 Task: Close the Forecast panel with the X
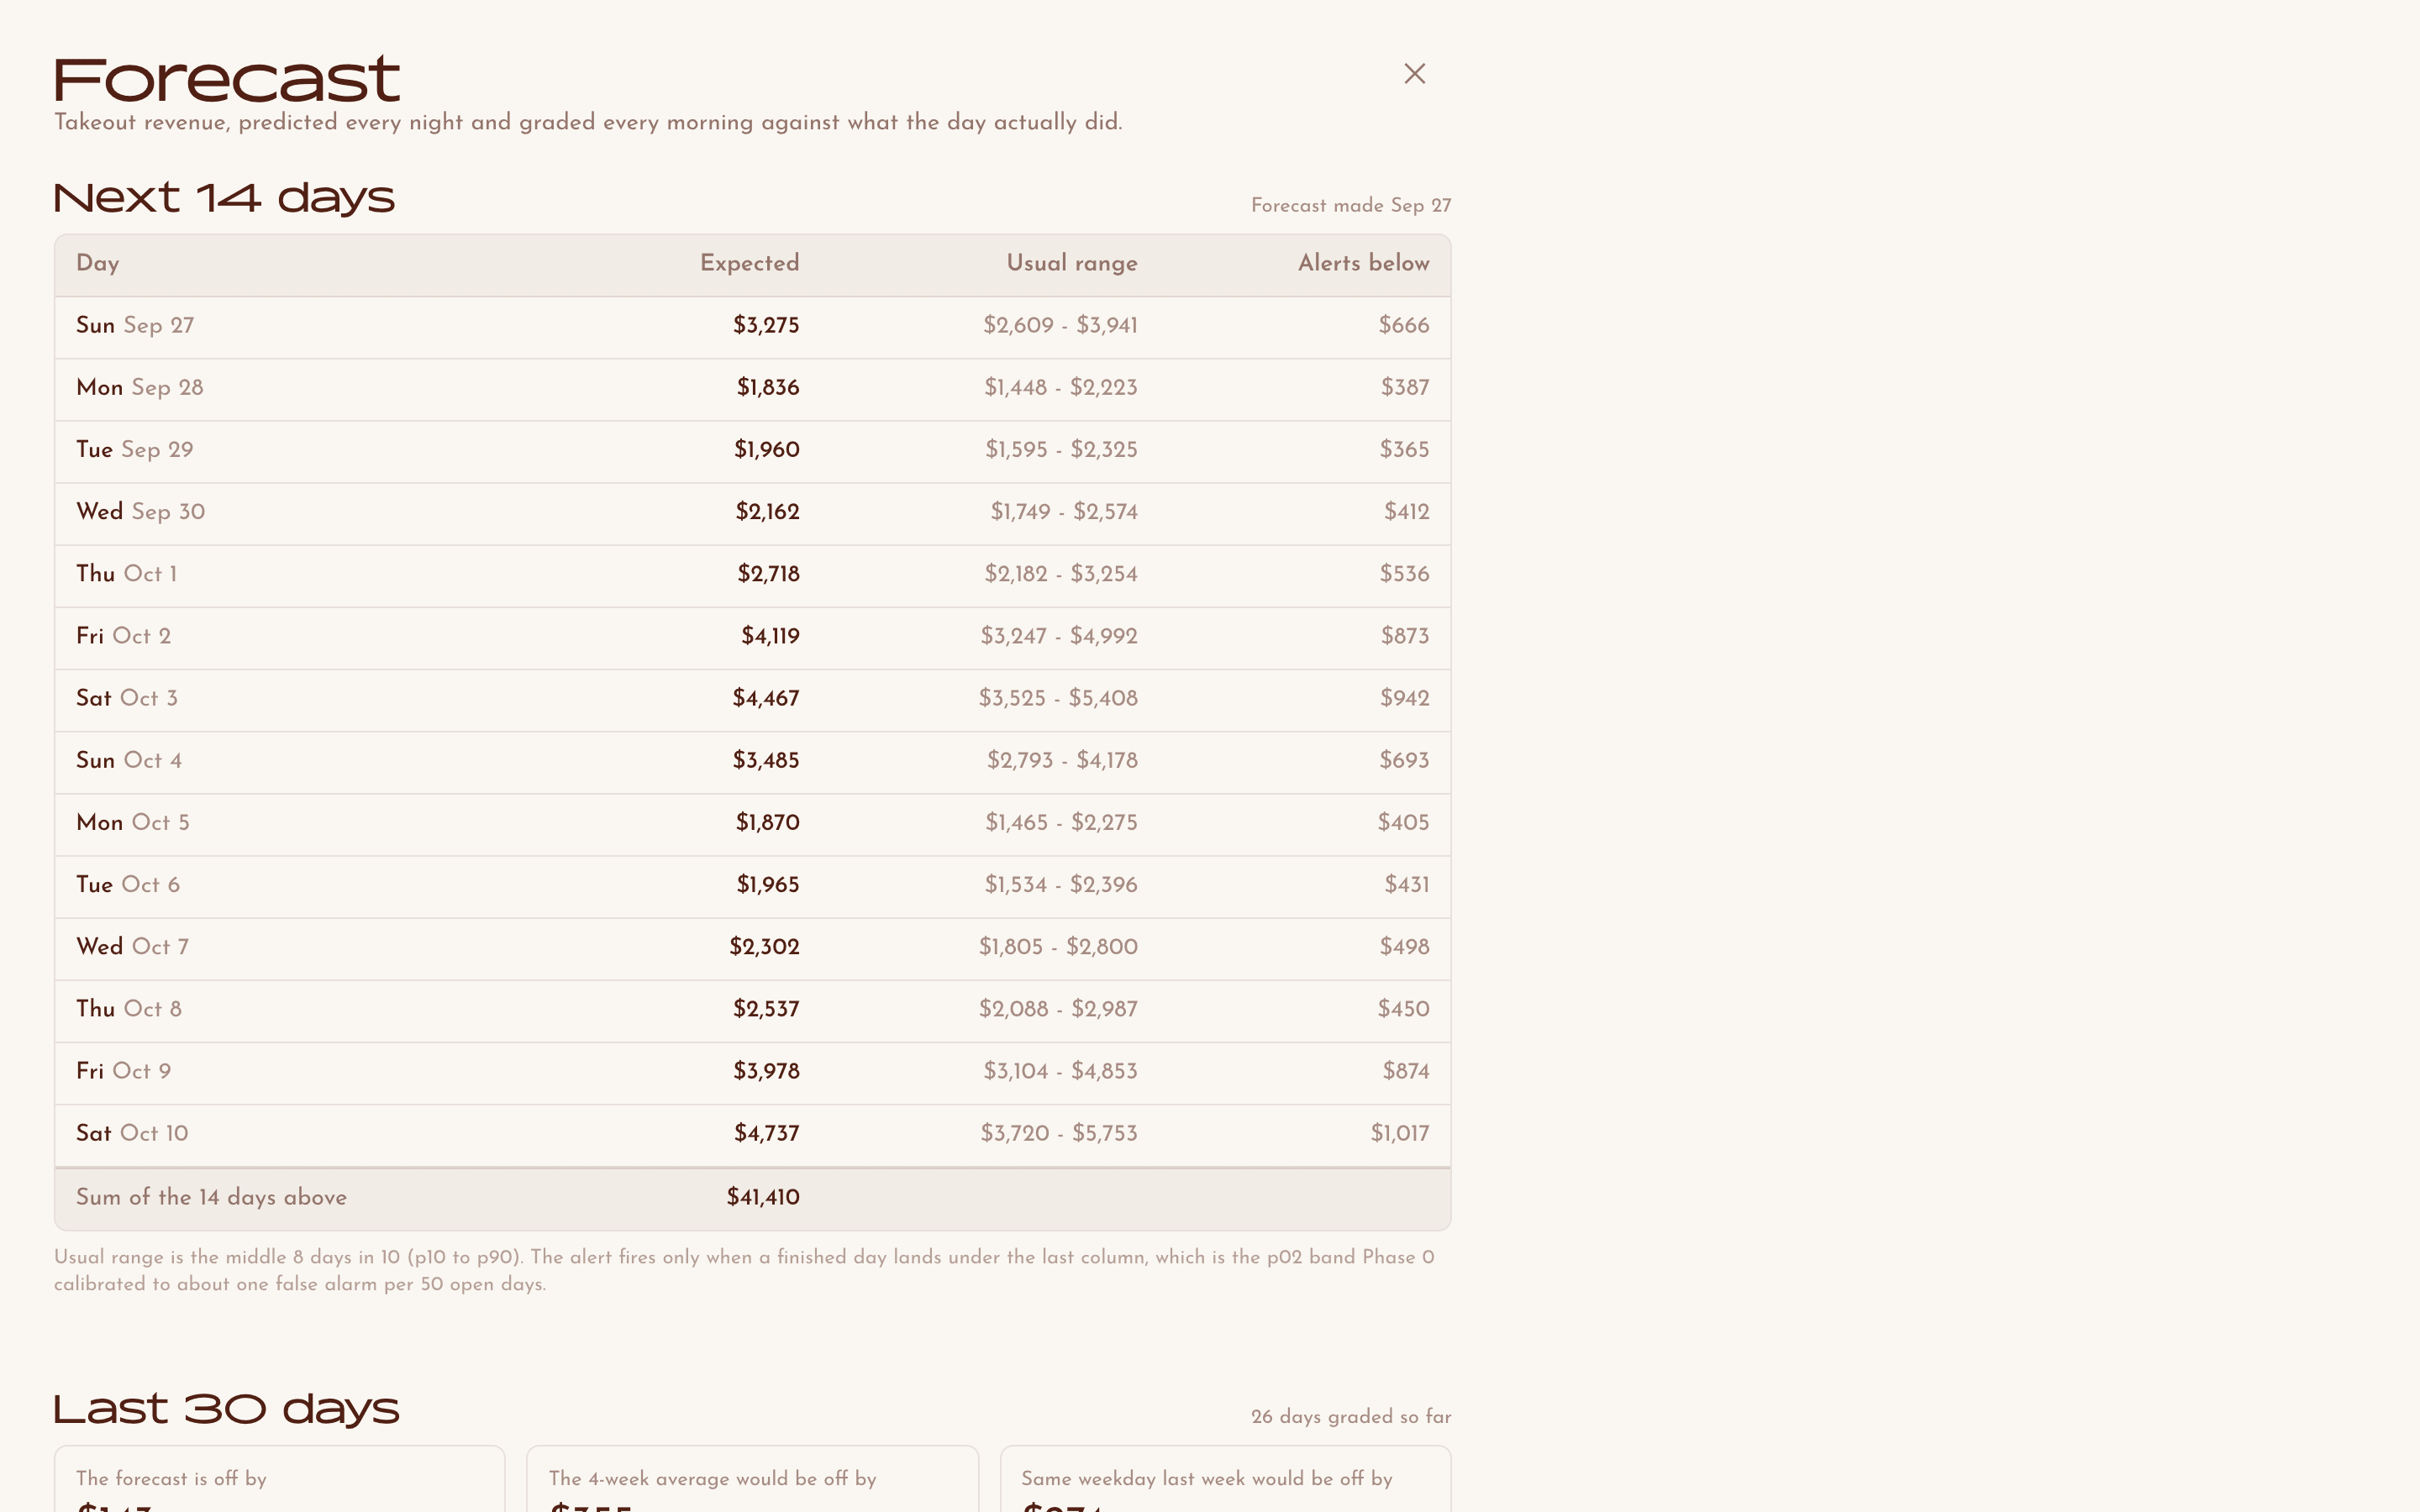click(1414, 74)
